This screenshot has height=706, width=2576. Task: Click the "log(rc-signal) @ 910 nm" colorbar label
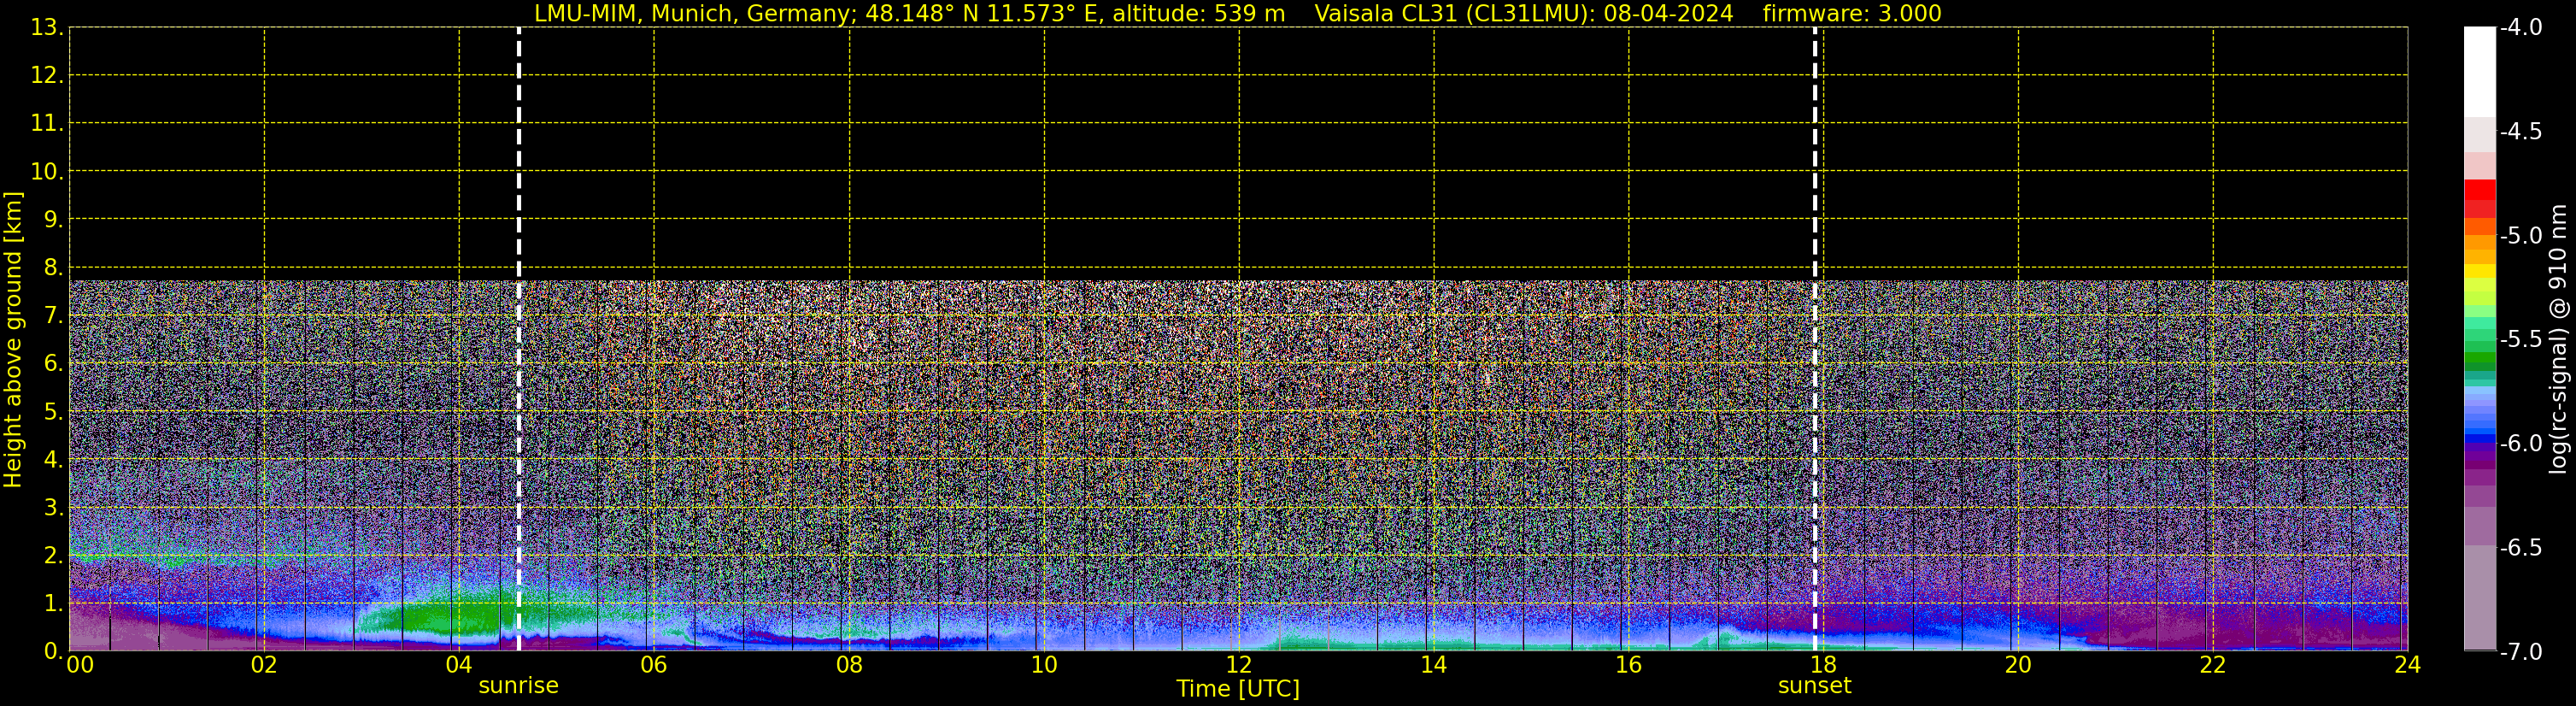[2557, 340]
